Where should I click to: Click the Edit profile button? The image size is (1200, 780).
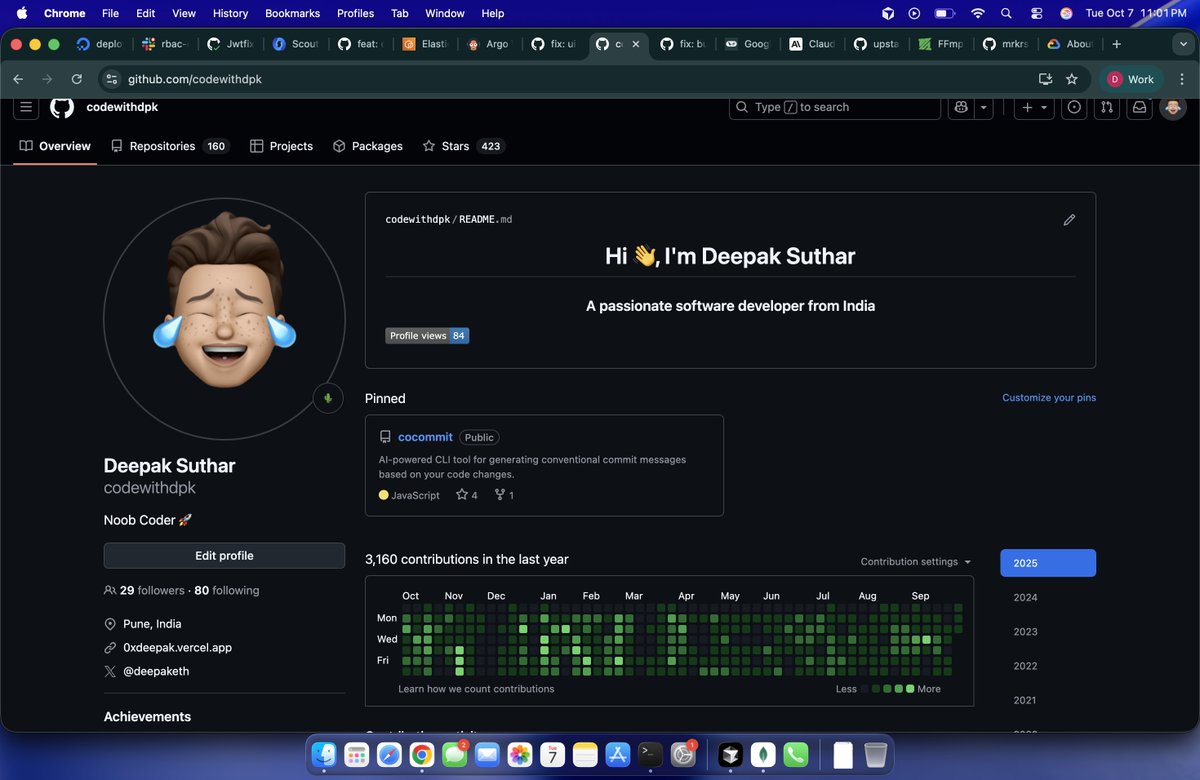223,555
